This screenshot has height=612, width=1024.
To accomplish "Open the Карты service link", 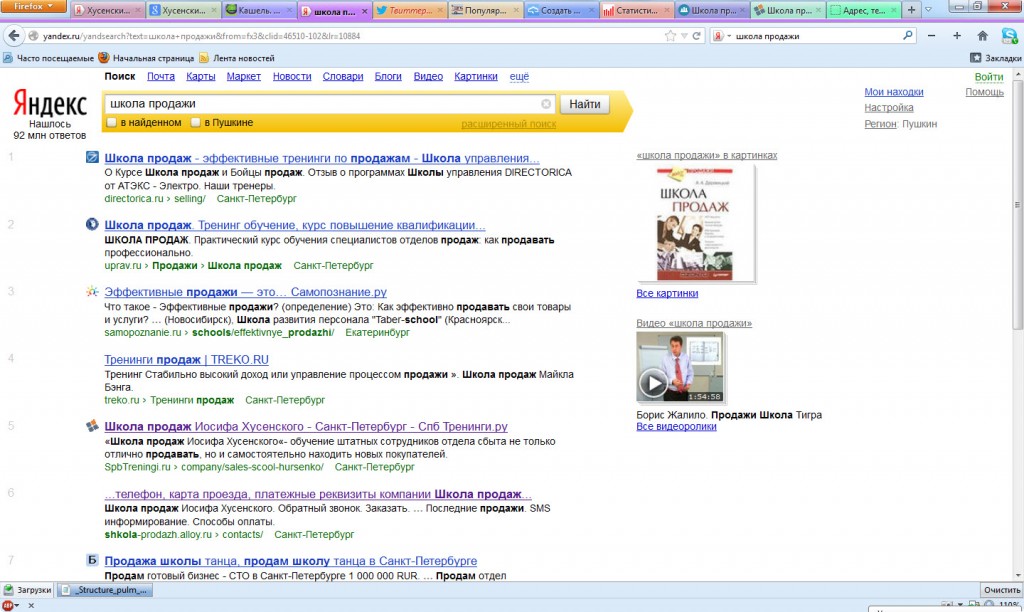I will 200,76.
